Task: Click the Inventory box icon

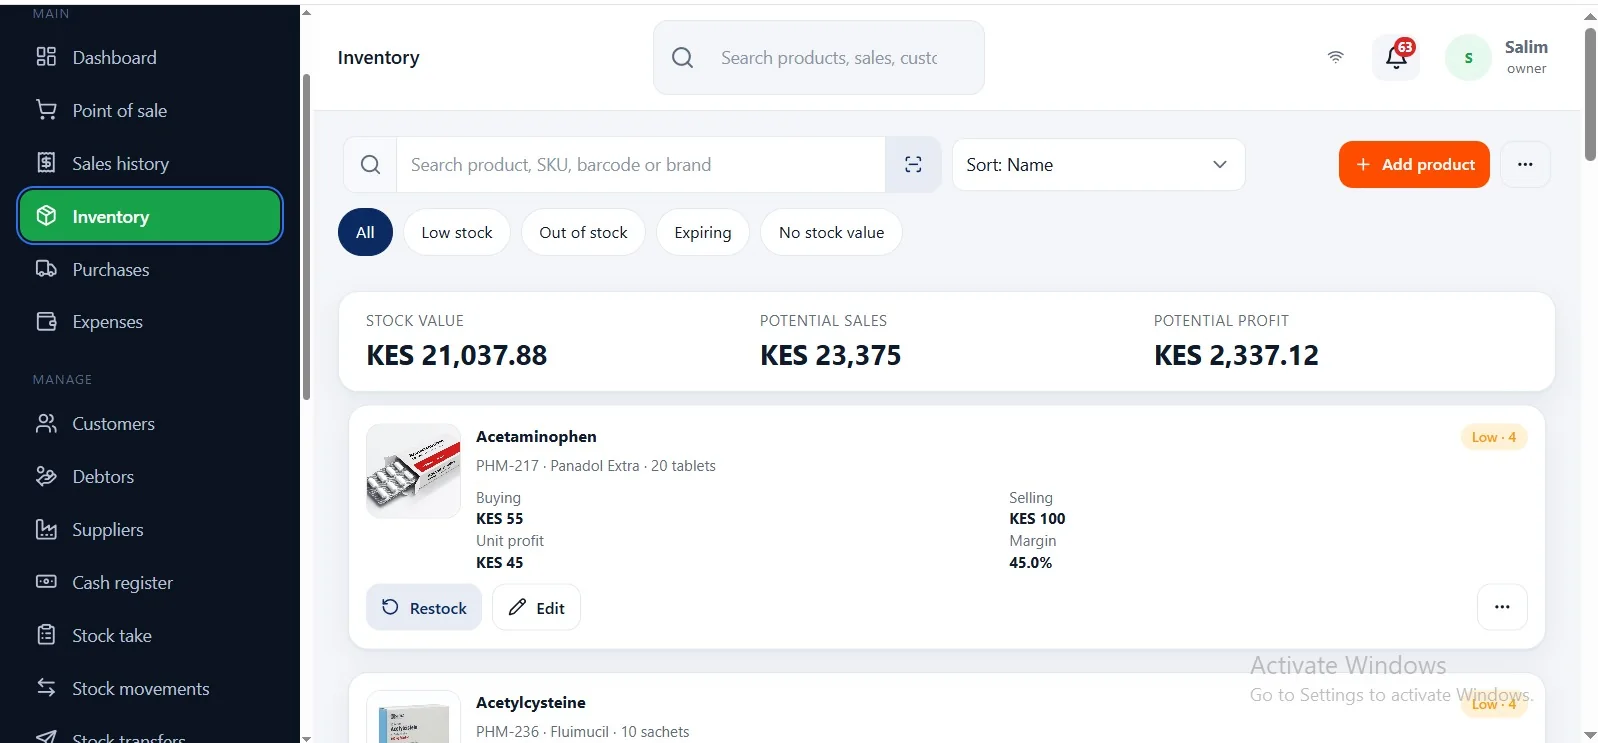Action: pyautogui.click(x=46, y=216)
